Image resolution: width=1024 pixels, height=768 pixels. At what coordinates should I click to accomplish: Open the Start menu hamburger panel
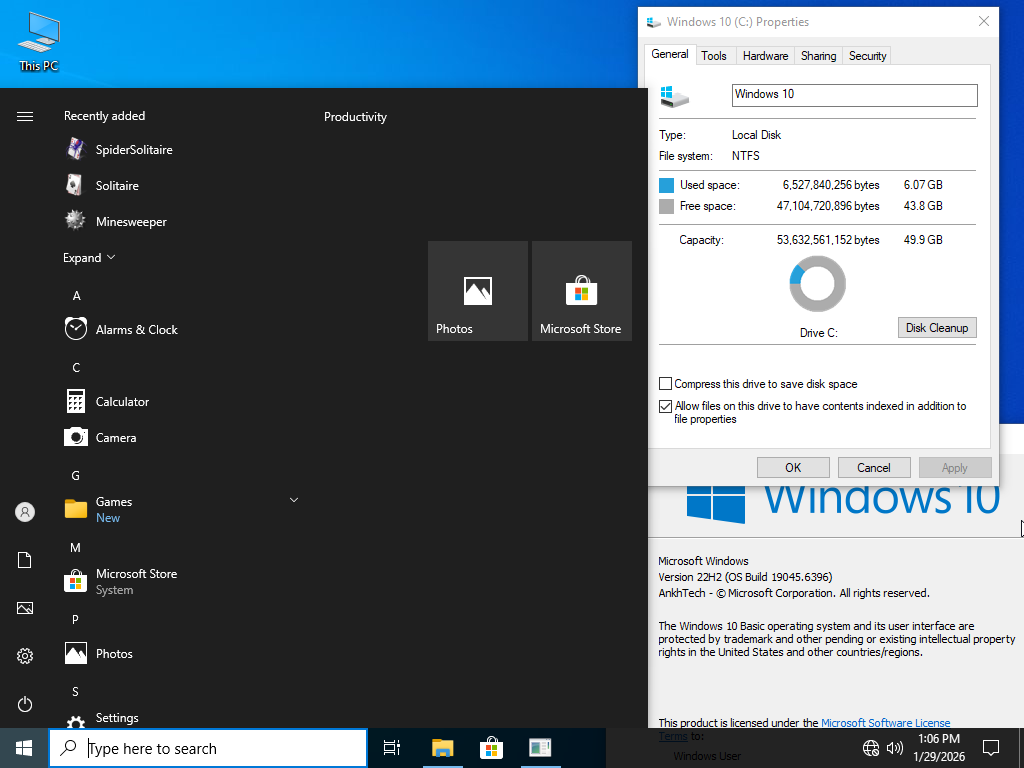coord(24,114)
